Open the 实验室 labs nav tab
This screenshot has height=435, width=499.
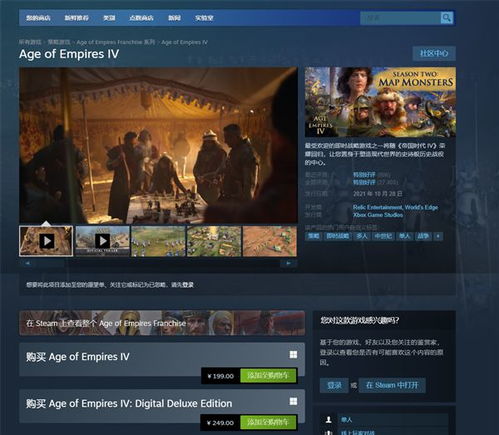click(204, 18)
